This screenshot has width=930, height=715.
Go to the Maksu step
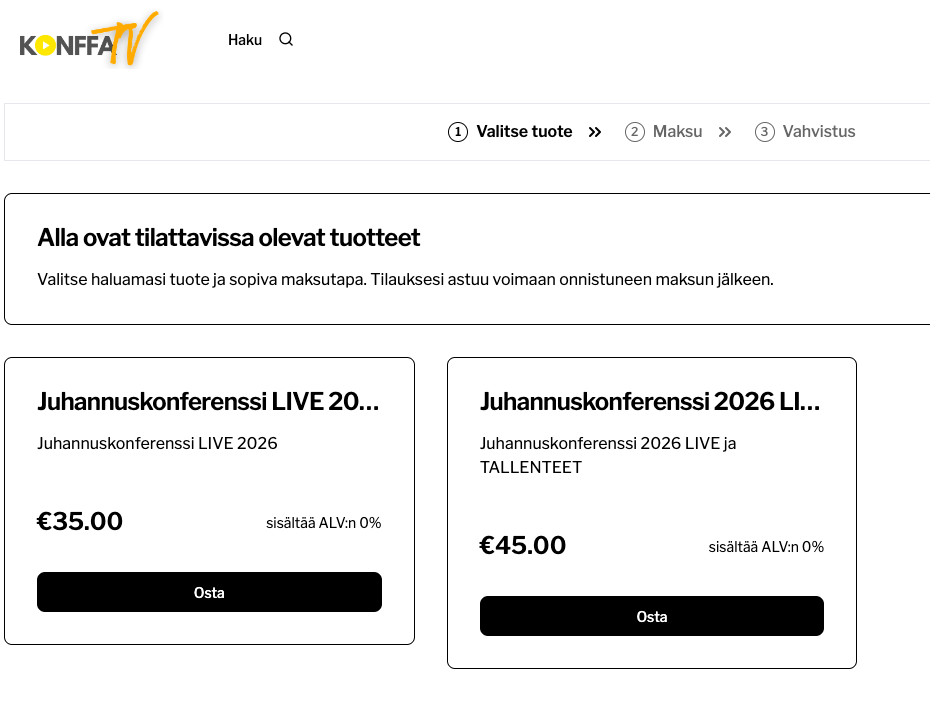677,132
